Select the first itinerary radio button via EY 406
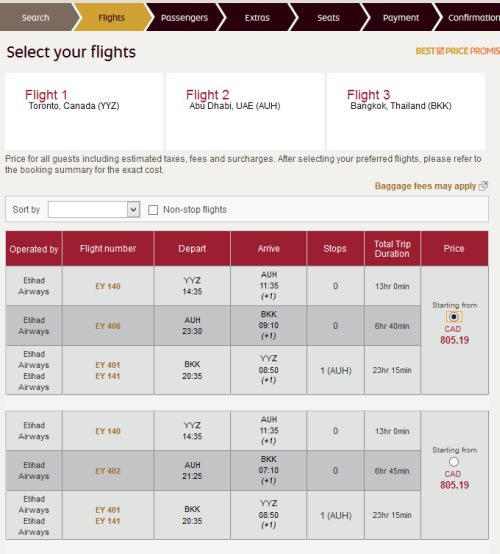Screen dimensions: 500x554 coord(454,317)
